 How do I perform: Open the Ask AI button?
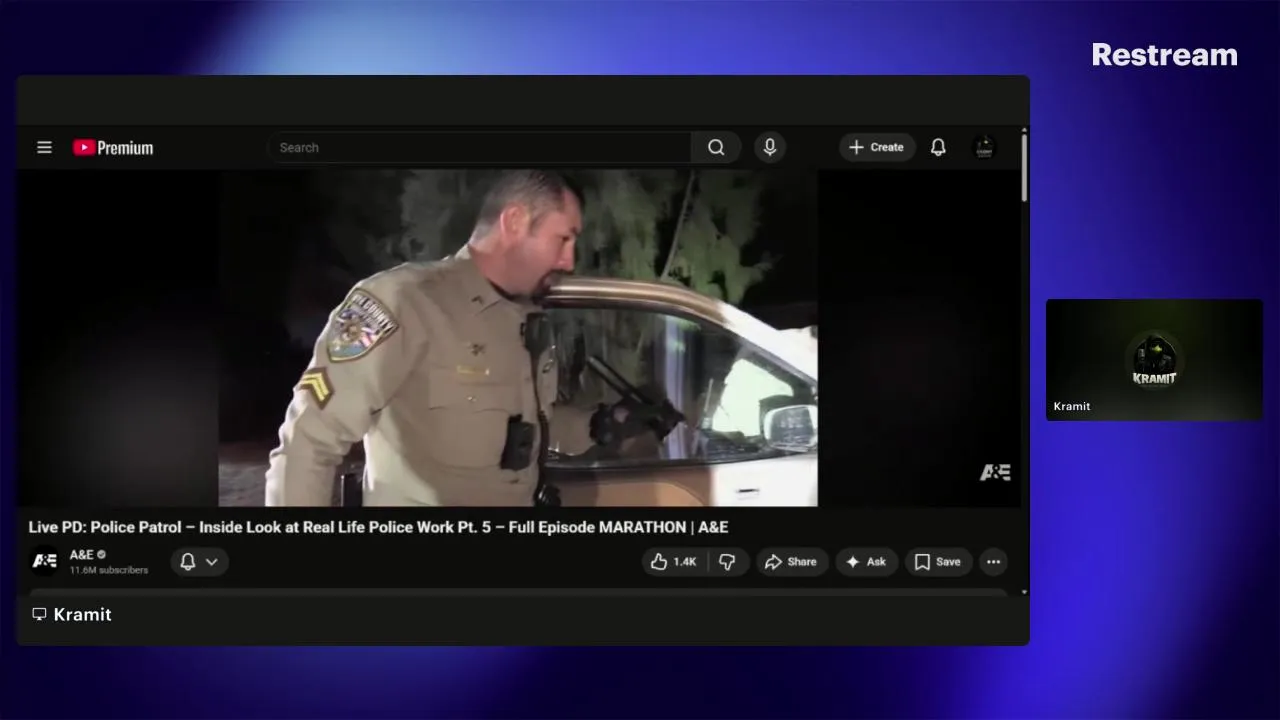point(866,562)
